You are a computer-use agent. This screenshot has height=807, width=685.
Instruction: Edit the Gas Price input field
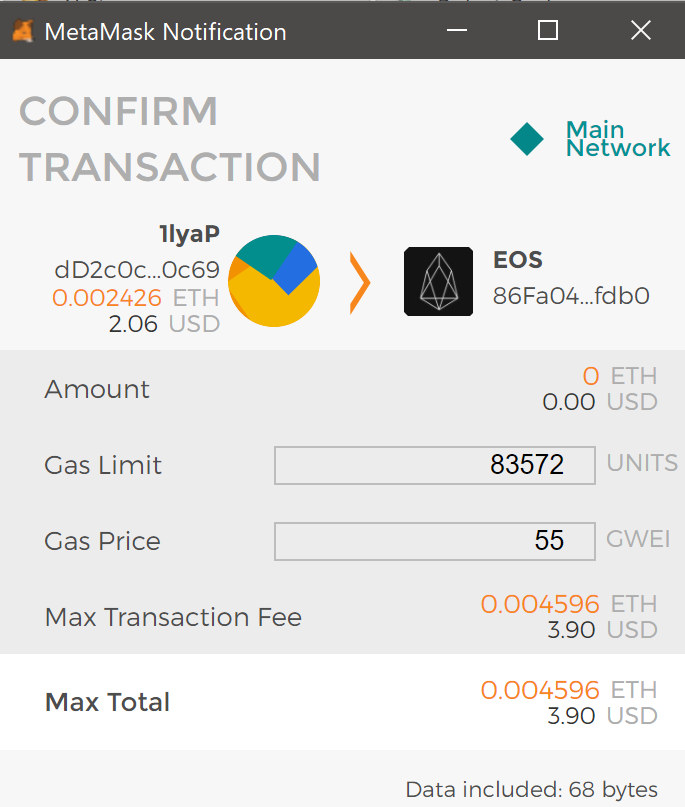tap(435, 541)
